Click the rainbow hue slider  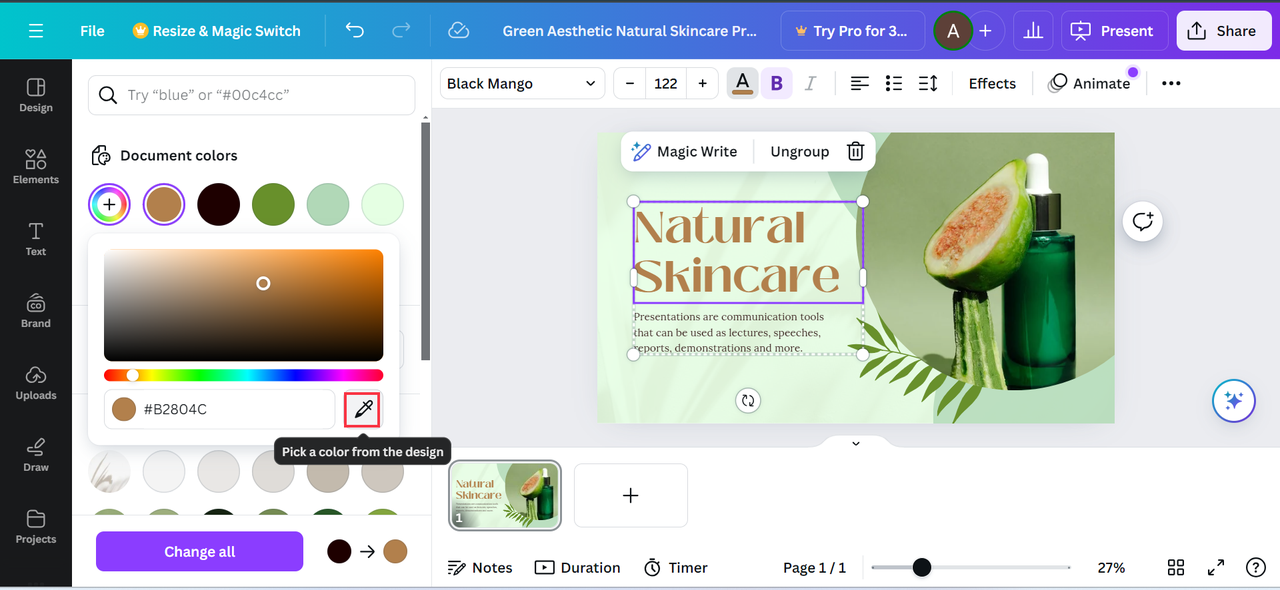click(x=243, y=375)
